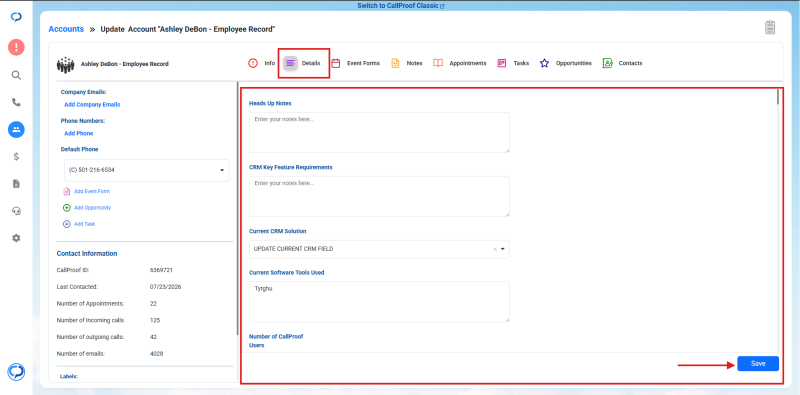Open the red alert notification icon
The width and height of the screenshot is (800, 395).
click(x=16, y=47)
